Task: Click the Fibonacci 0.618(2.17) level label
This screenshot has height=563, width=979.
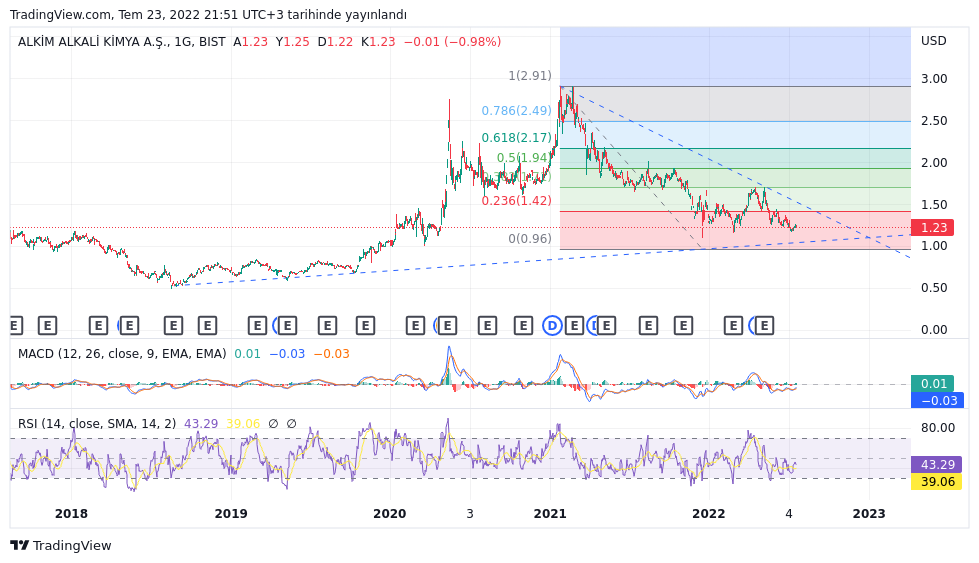Action: tap(516, 137)
